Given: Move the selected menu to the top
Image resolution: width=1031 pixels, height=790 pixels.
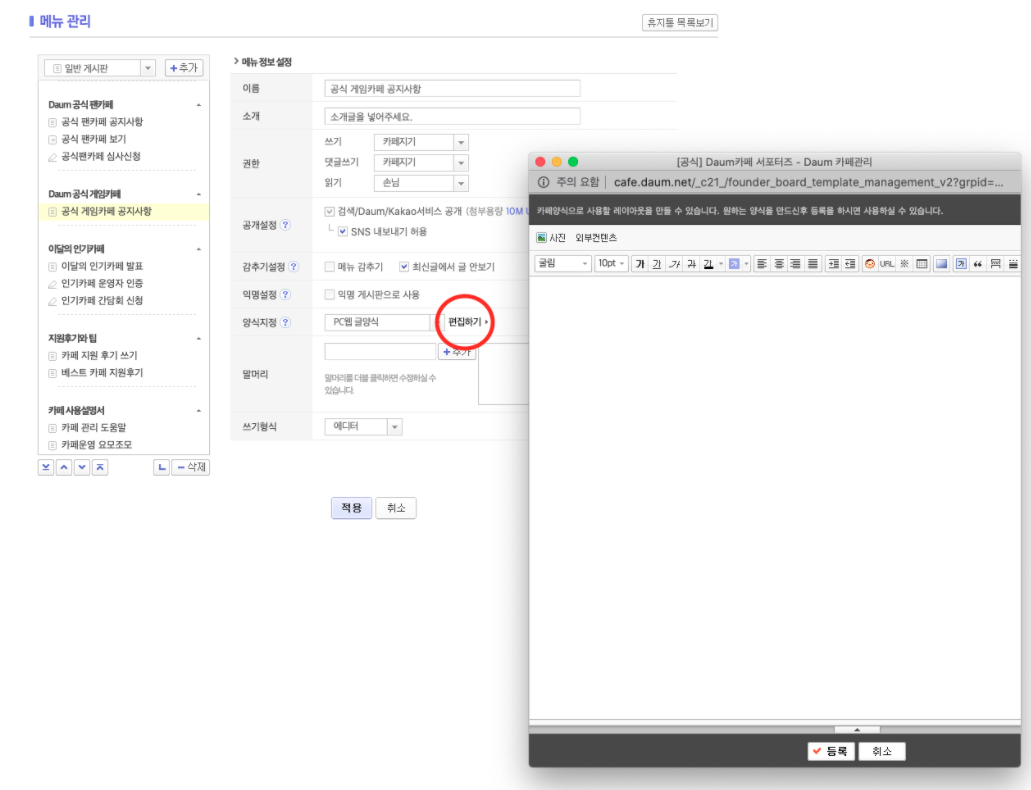Looking at the screenshot, I should (x=100, y=467).
